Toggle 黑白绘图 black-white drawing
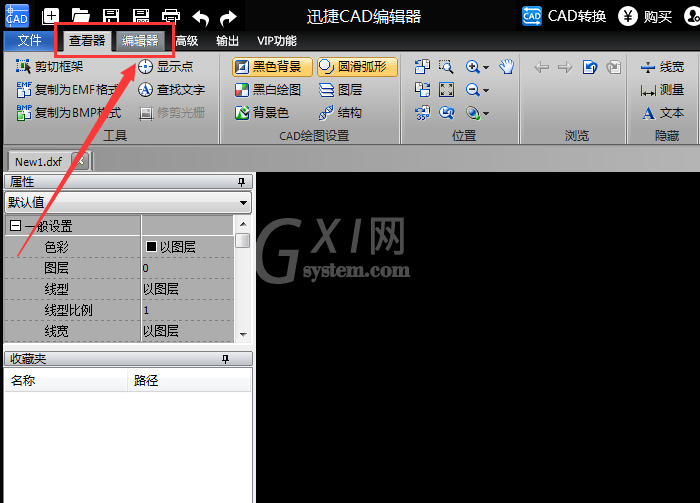700x503 pixels. 268,90
